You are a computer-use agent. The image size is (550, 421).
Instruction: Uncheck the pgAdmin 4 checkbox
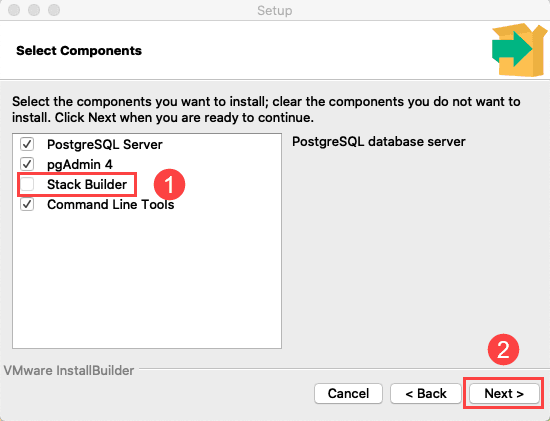(27, 164)
